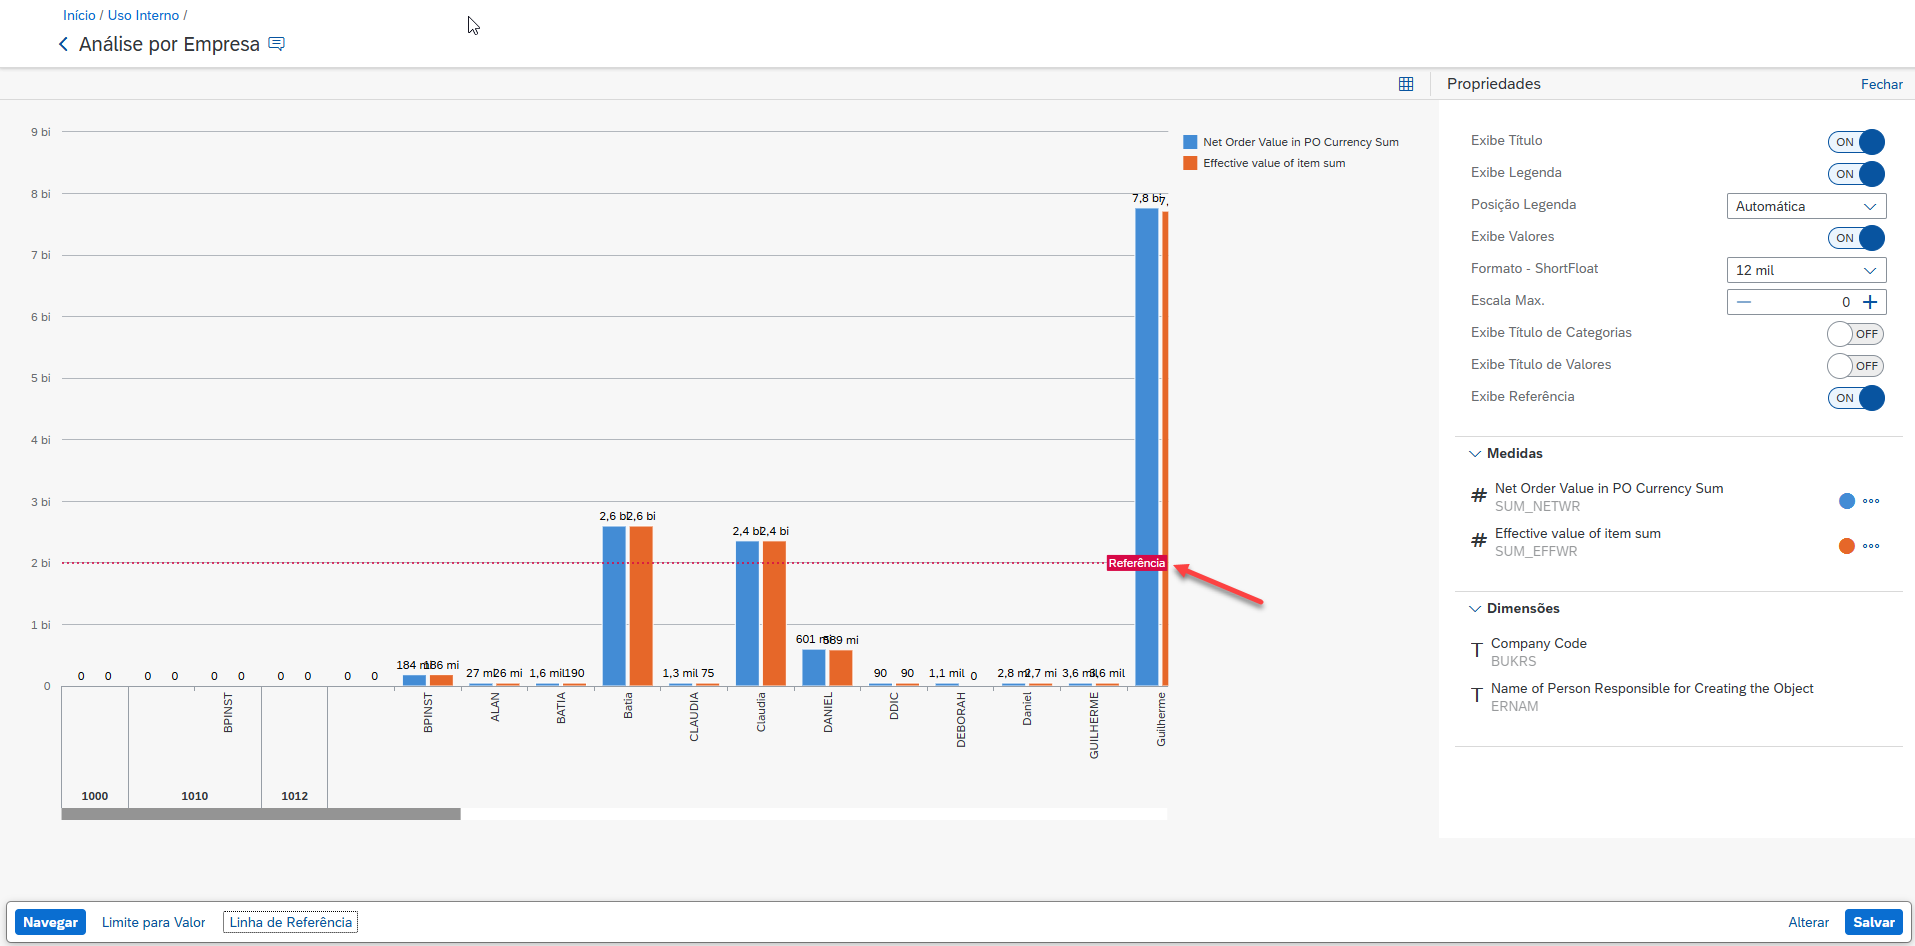Screen dimensions: 1915x946
Task: Click the back arrow beside Análise por Empresa
Action: [x=64, y=44]
